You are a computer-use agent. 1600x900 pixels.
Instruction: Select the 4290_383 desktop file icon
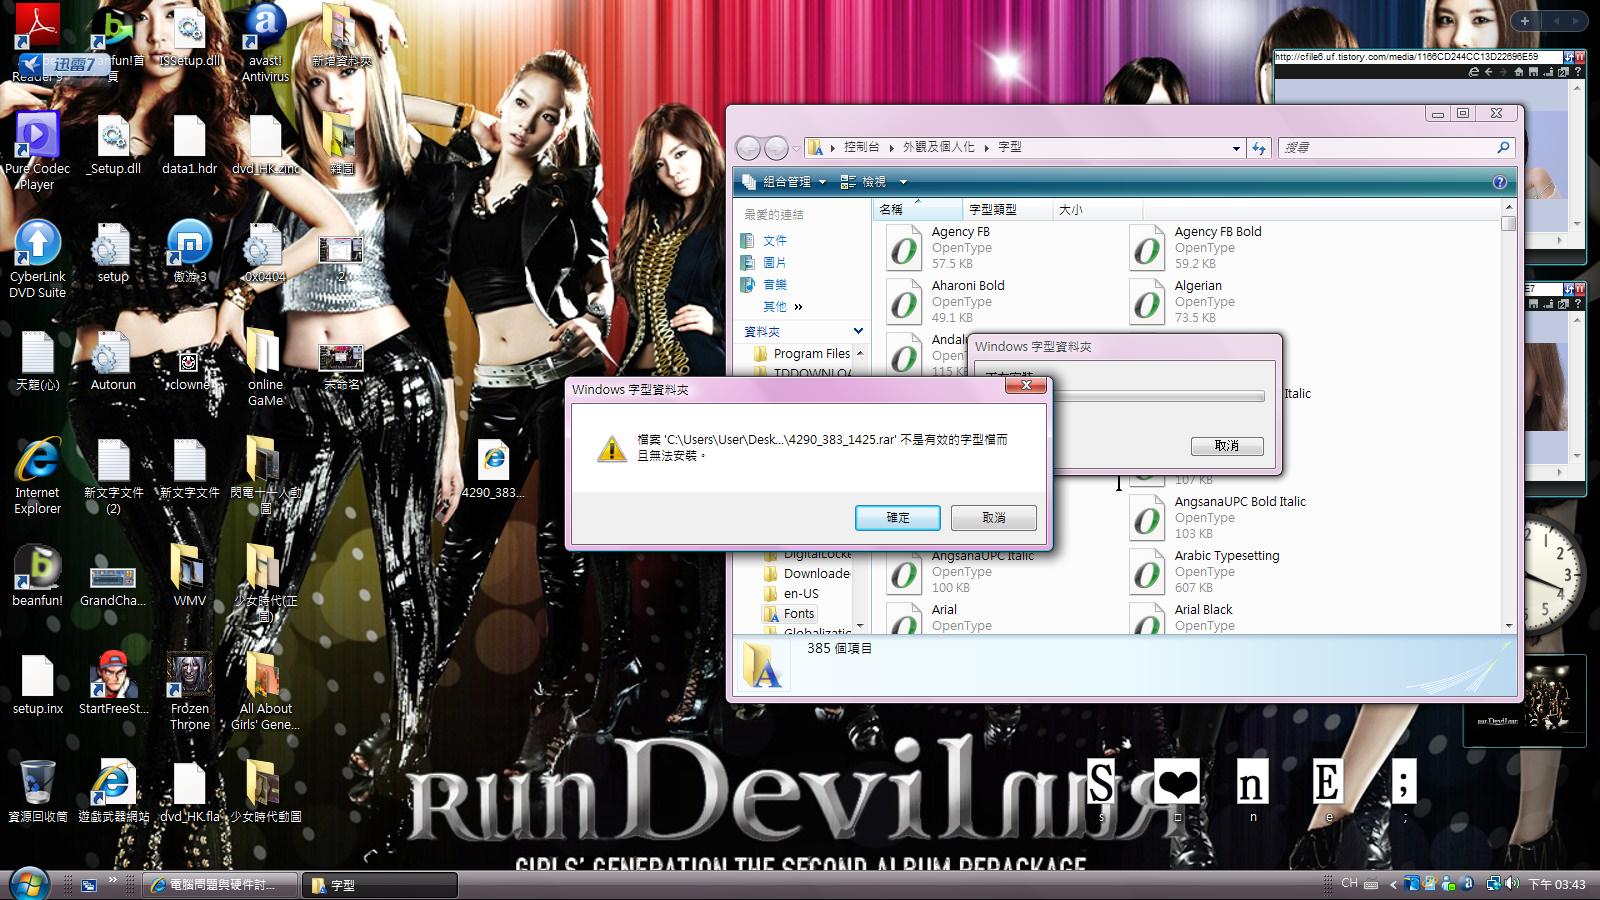[493, 468]
